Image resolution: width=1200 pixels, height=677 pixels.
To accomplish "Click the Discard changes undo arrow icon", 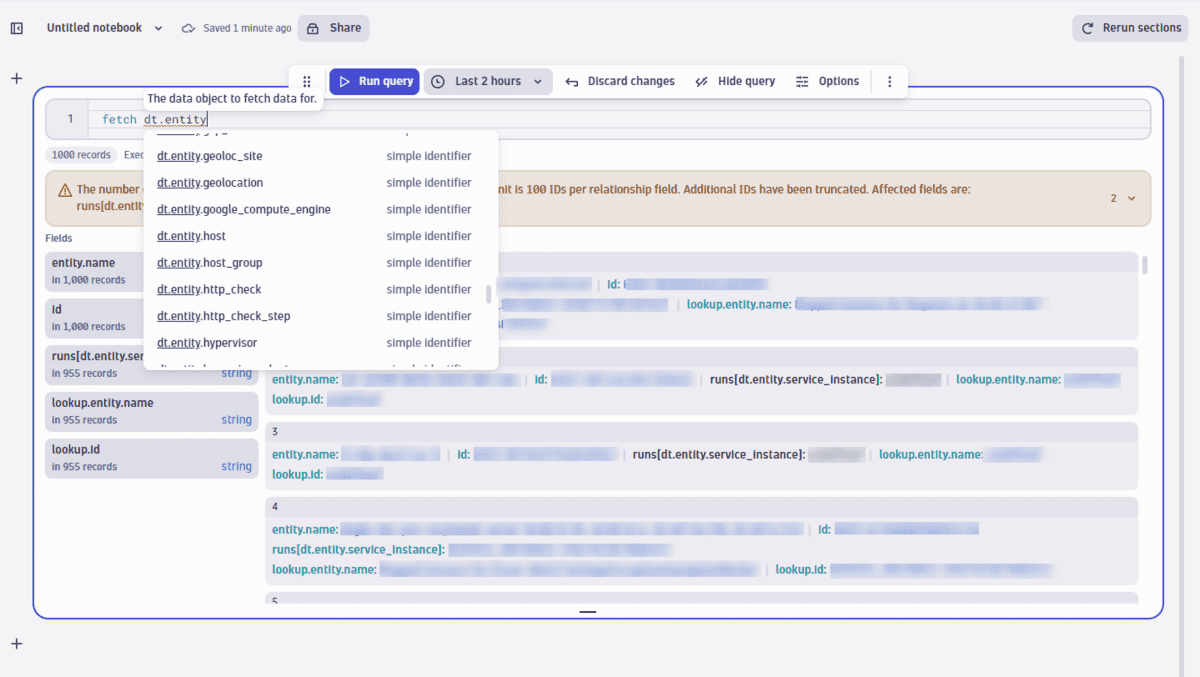I will point(570,81).
